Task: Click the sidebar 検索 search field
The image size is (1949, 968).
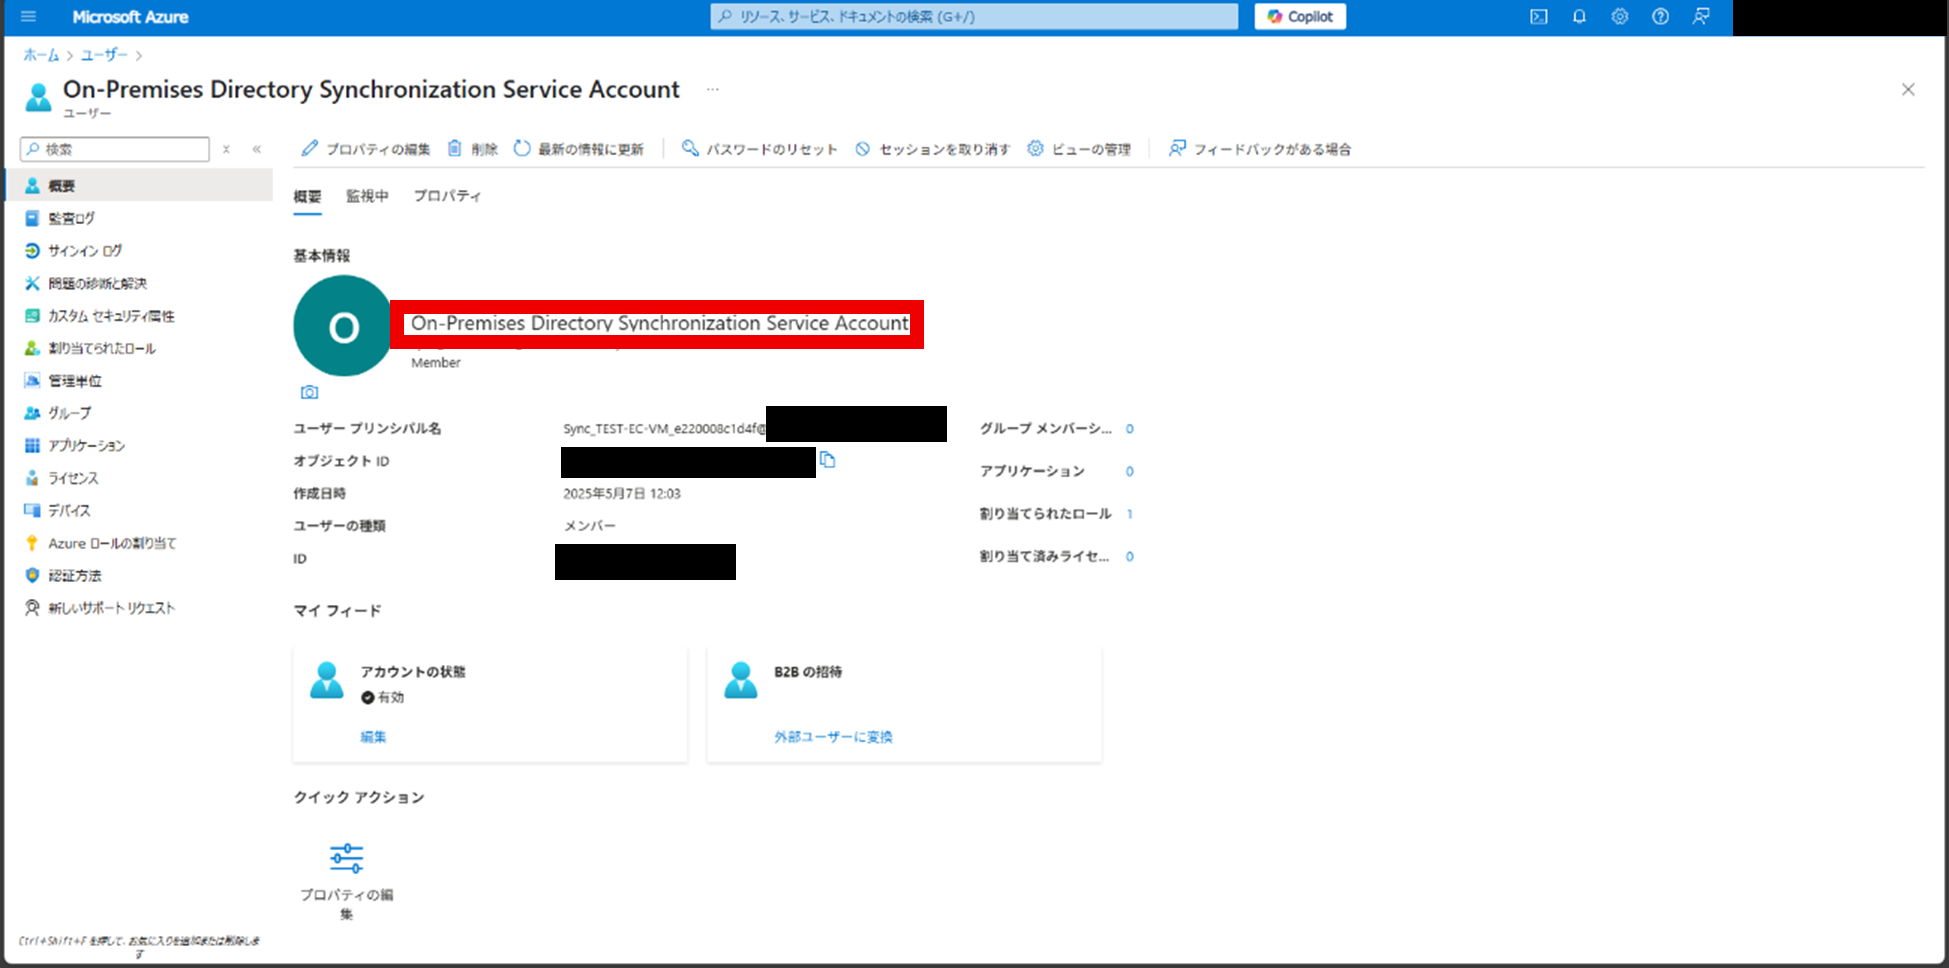Action: point(115,149)
